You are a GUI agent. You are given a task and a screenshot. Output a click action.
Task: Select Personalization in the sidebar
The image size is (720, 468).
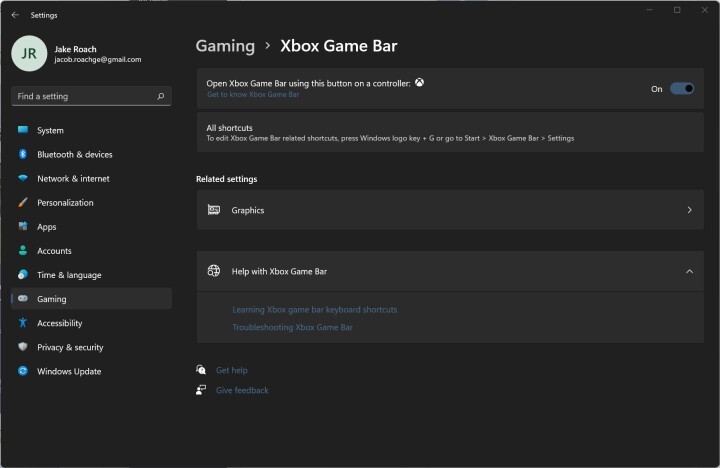click(x=91, y=203)
